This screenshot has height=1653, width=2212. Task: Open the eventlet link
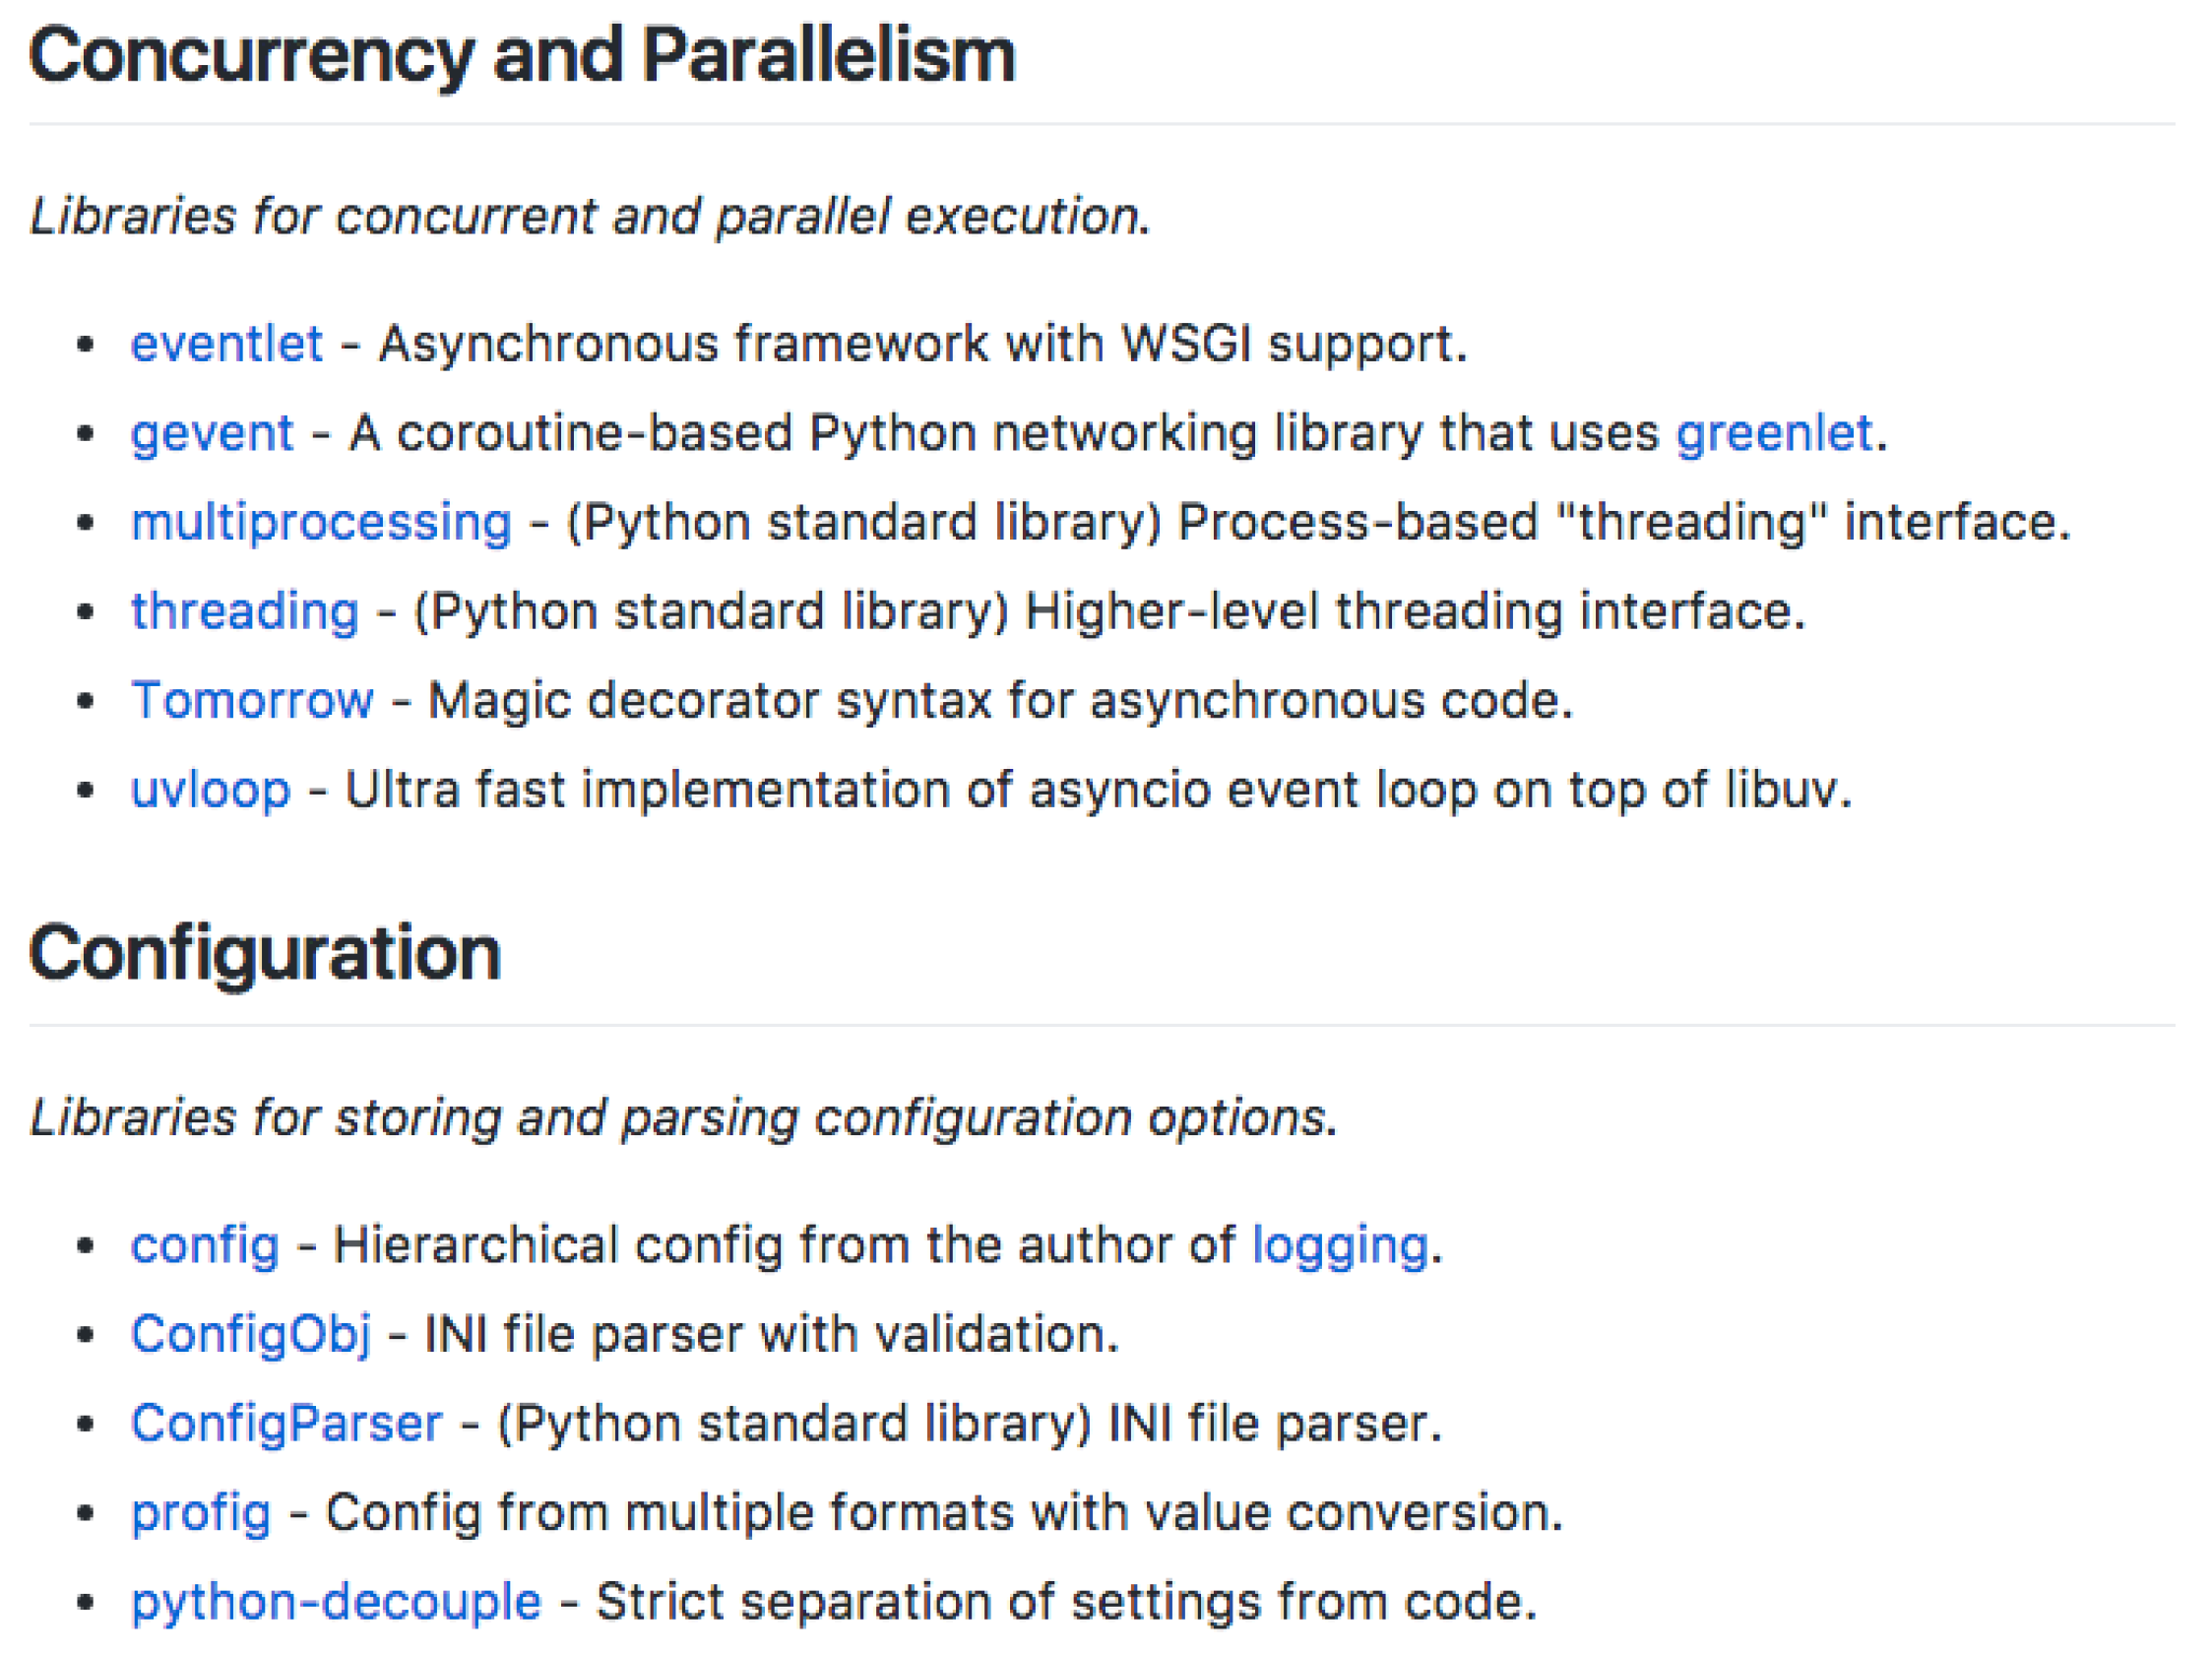pos(227,344)
